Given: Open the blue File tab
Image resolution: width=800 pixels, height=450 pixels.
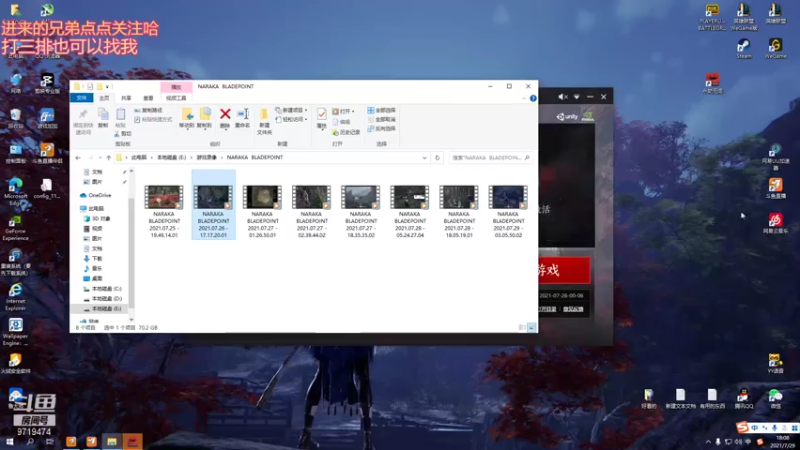Looking at the screenshot, I should coord(82,98).
